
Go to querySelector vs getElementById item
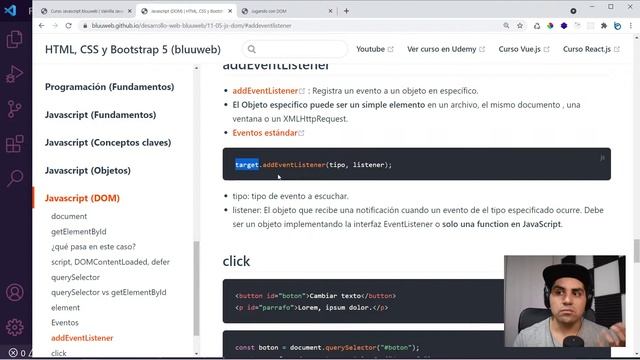109,292
